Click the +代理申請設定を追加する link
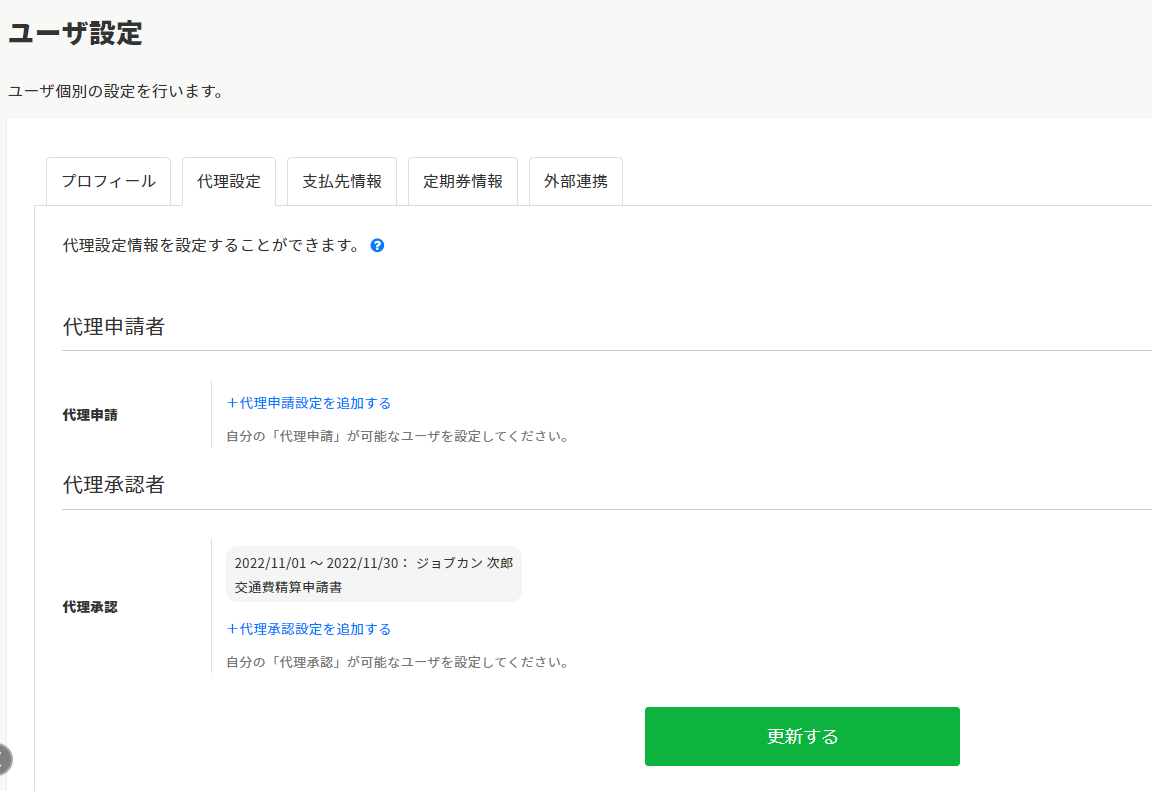 pos(309,403)
